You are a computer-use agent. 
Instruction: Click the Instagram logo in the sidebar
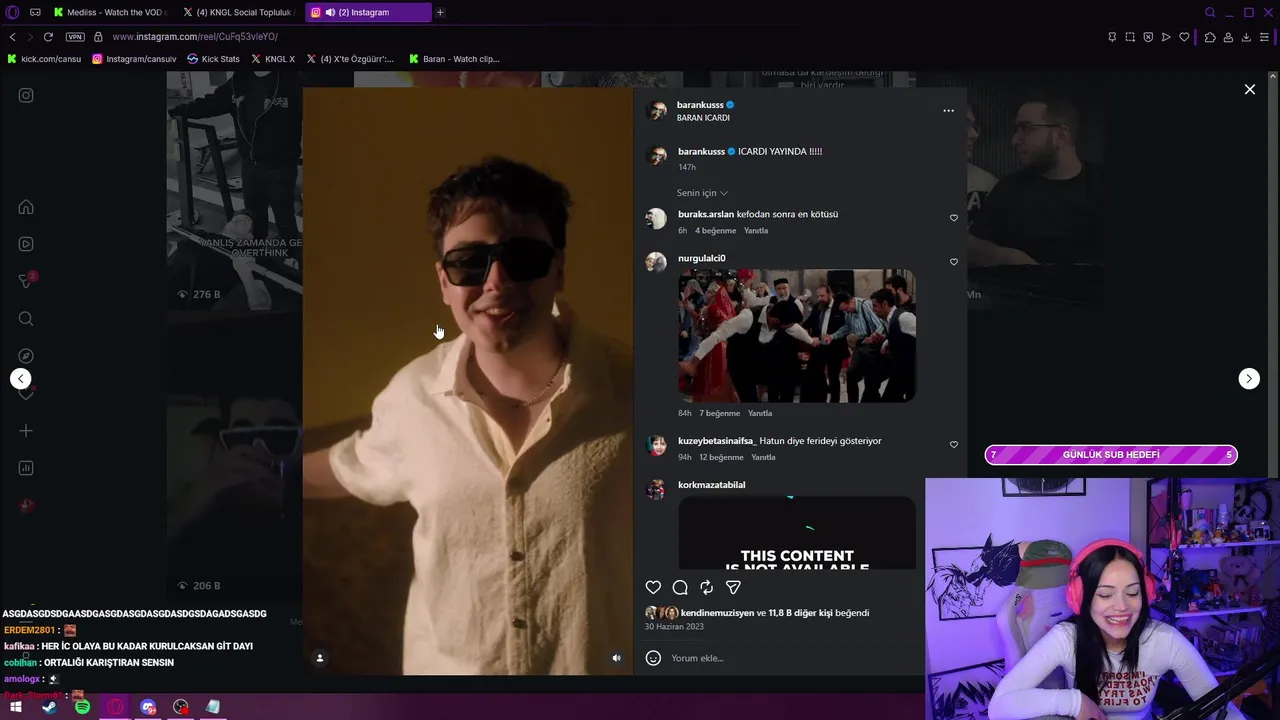[x=26, y=95]
